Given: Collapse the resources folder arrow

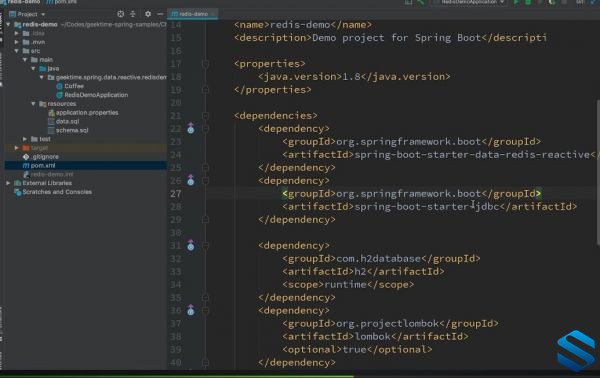Looking at the screenshot, I should pyautogui.click(x=34, y=104).
